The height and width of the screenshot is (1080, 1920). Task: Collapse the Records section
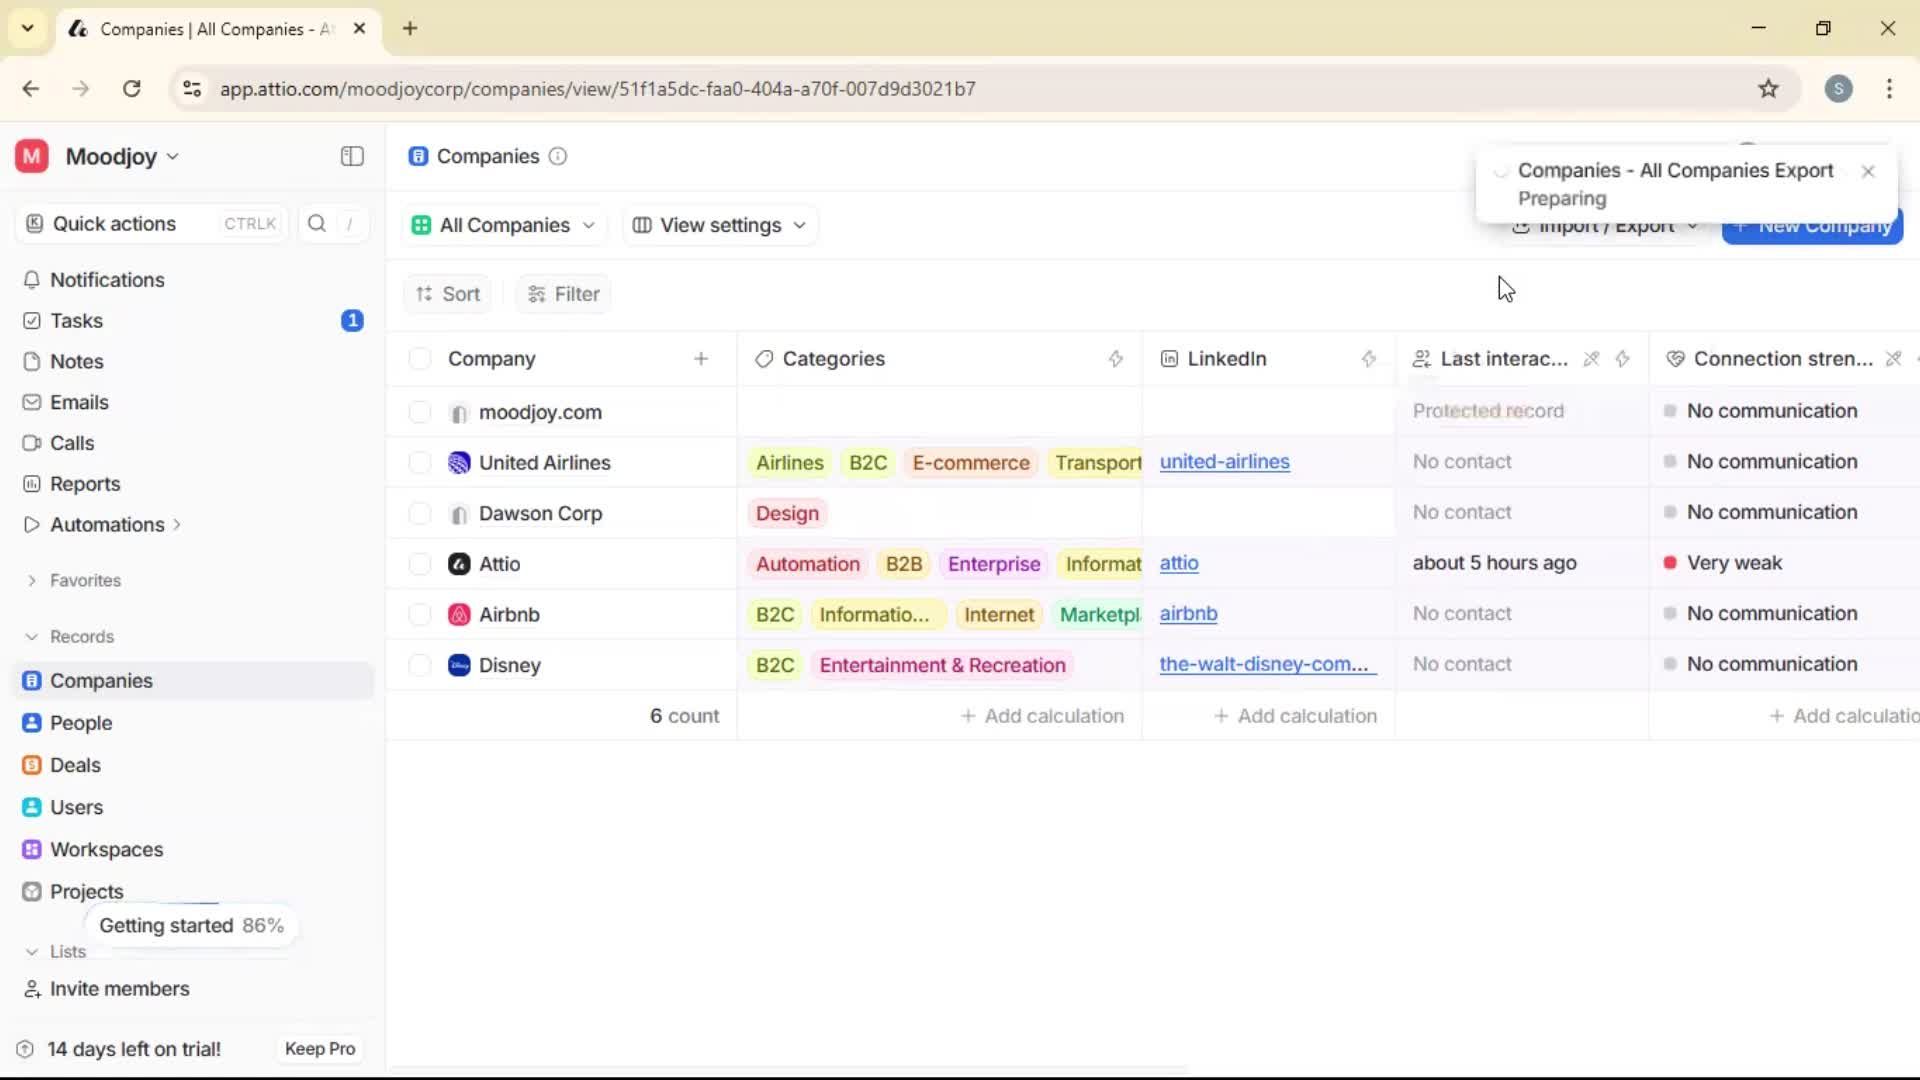point(31,636)
